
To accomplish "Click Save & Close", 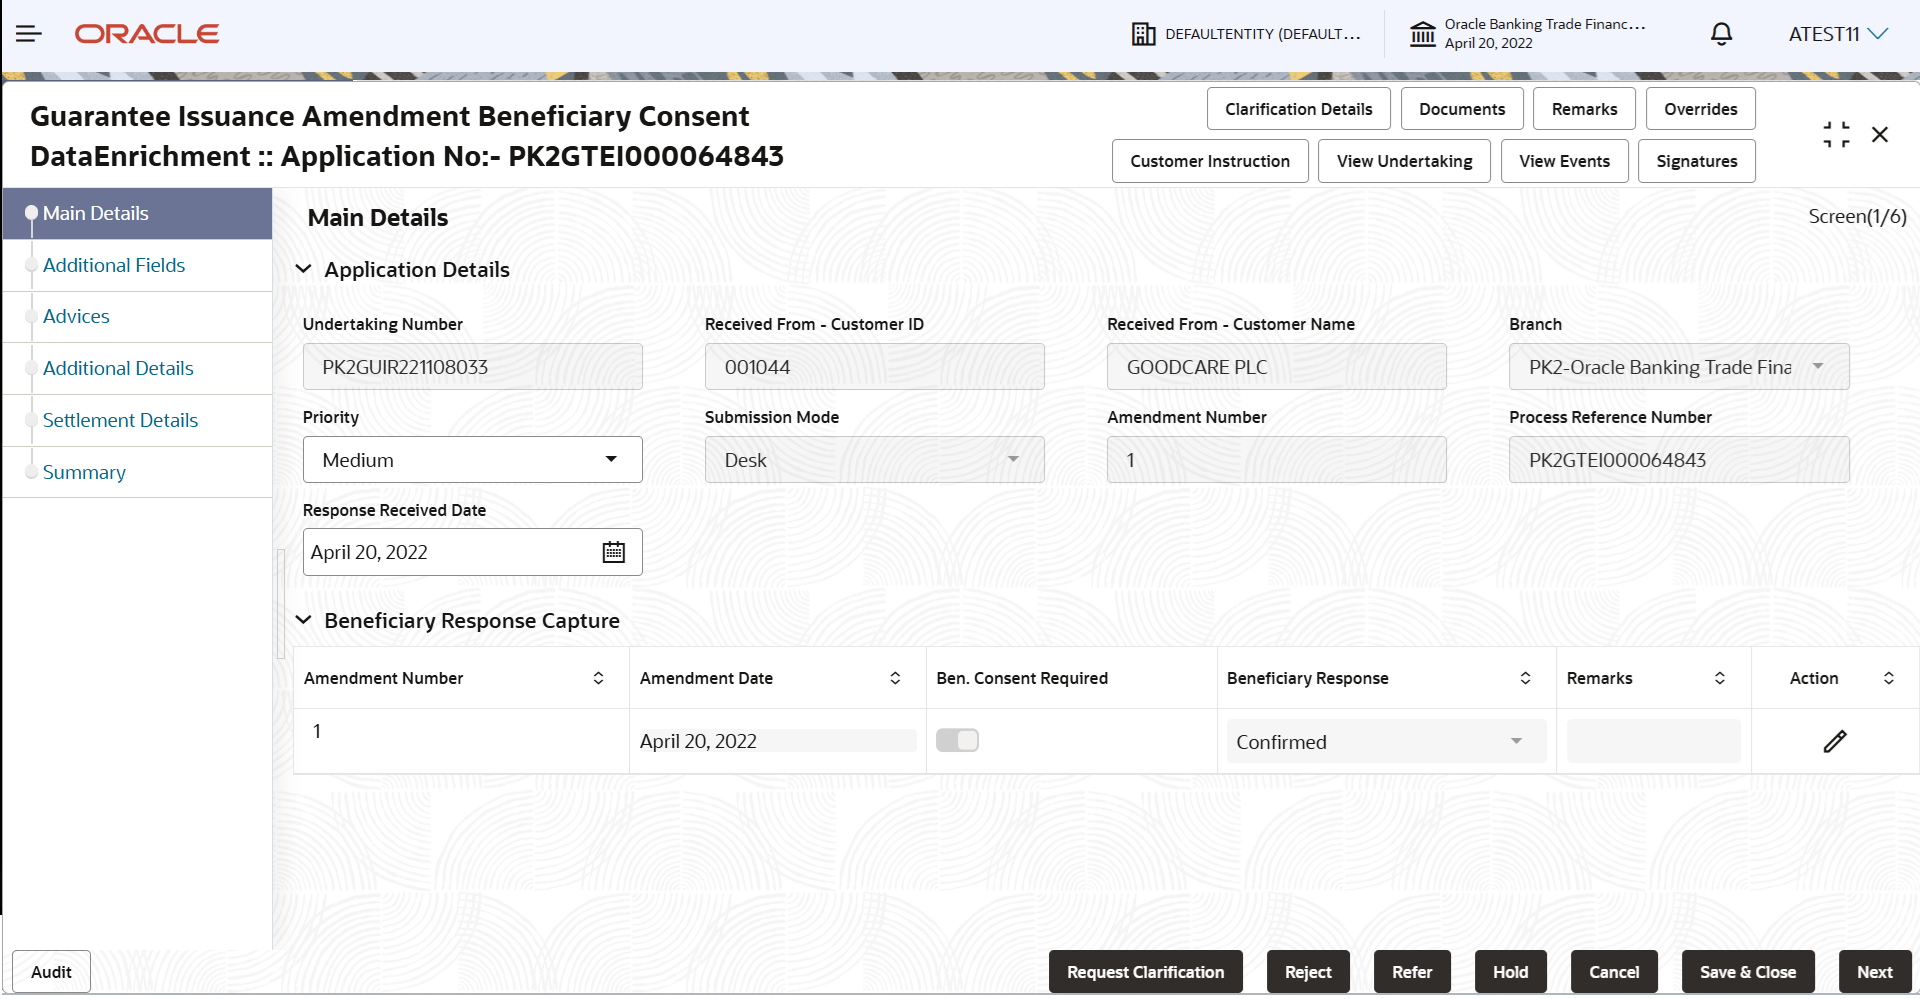I will tap(1748, 972).
